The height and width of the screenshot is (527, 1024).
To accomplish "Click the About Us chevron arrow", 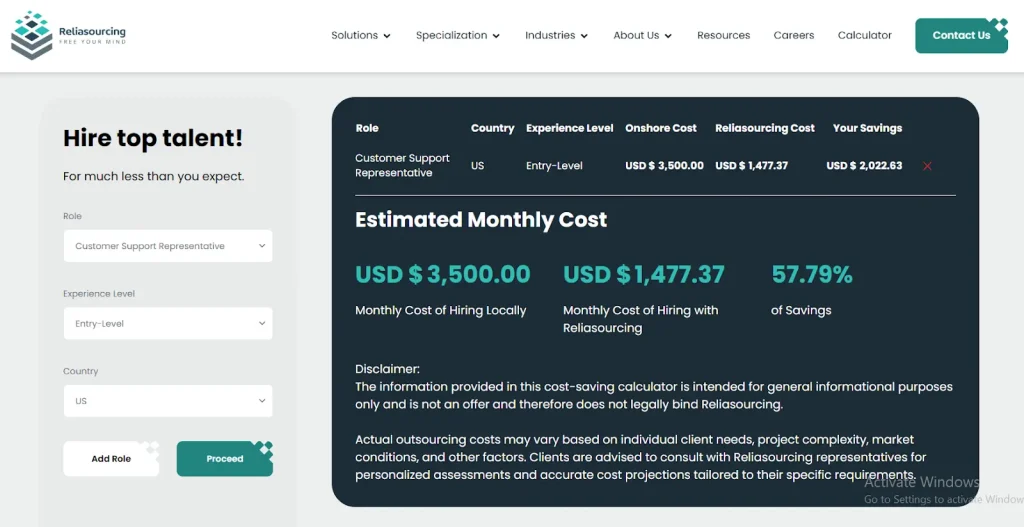I will tap(668, 36).
